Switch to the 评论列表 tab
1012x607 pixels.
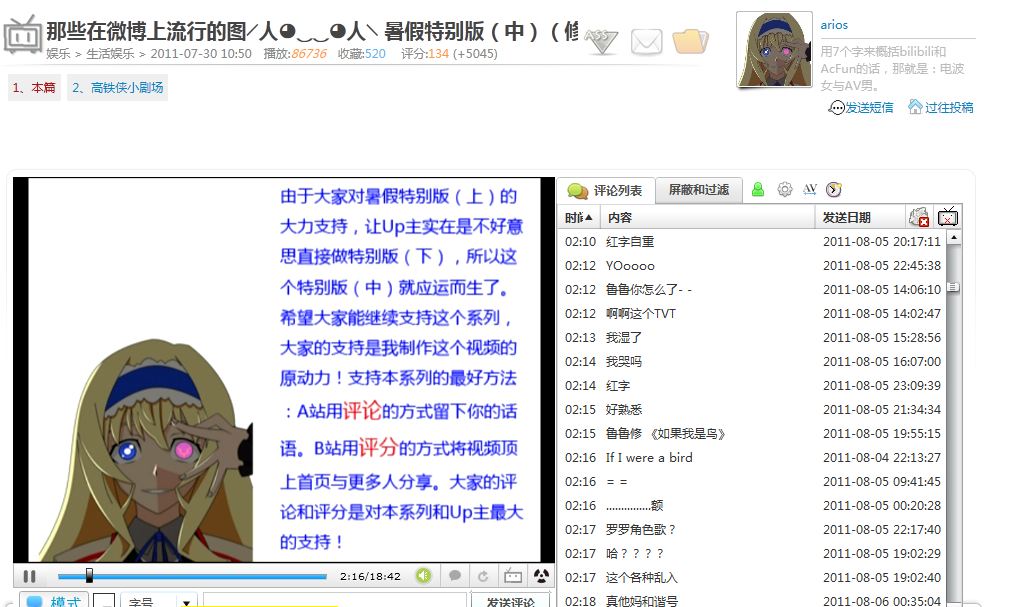tap(605, 190)
